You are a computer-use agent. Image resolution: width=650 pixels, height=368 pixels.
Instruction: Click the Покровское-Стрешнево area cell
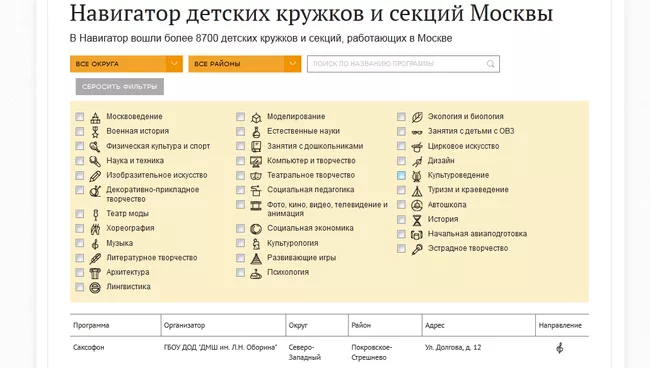point(371,352)
